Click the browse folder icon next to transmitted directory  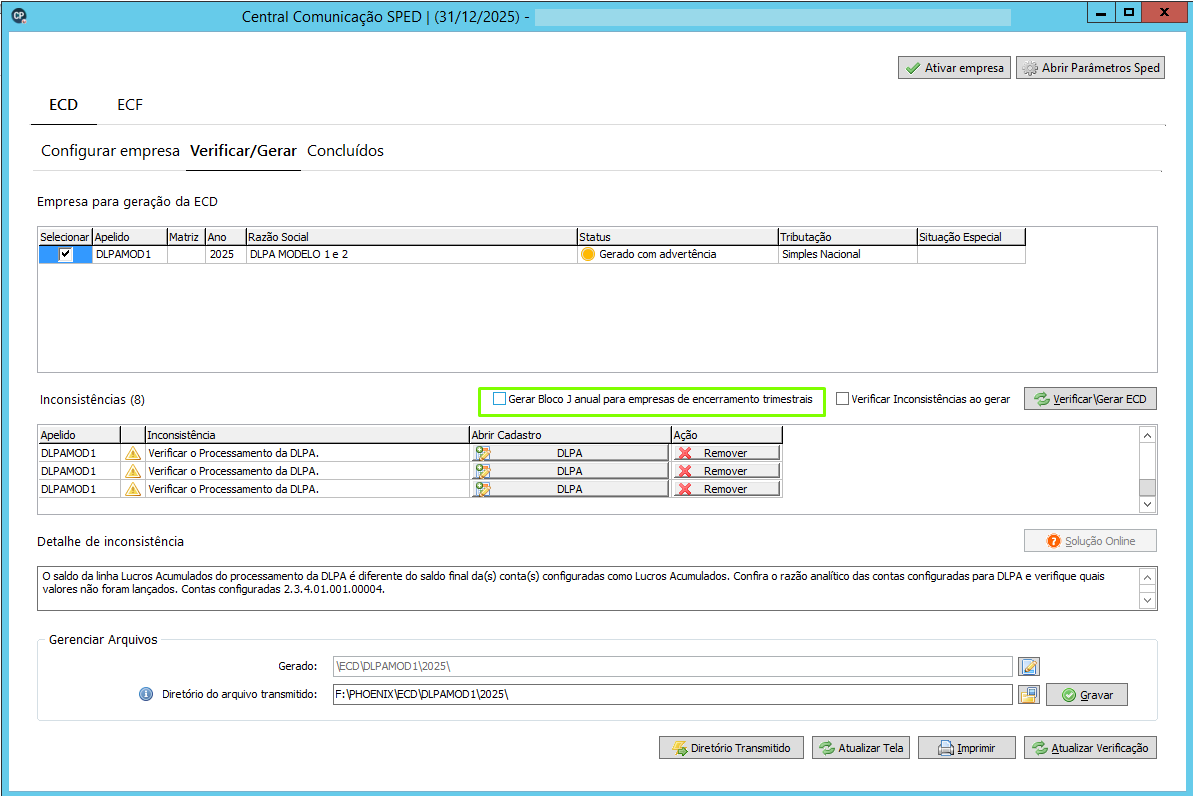tap(1029, 695)
